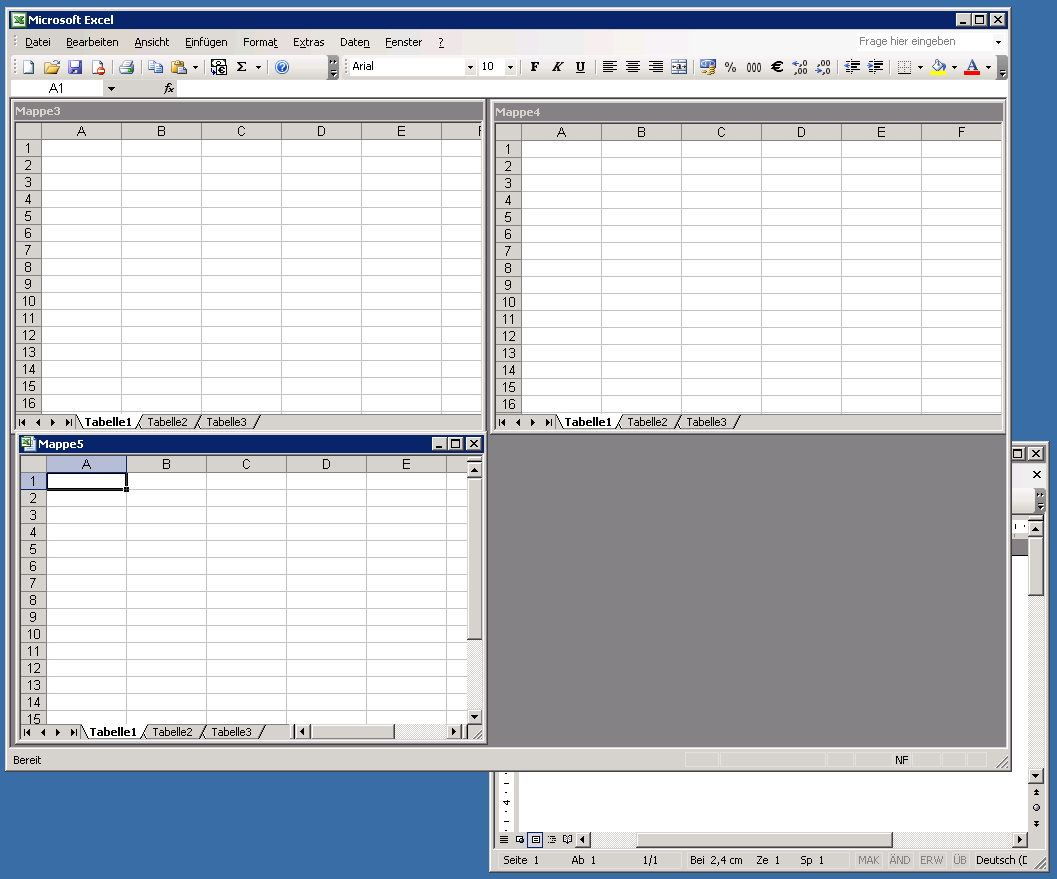Open the Datei menu
Viewport: 1057px width, 879px height.
tap(38, 42)
